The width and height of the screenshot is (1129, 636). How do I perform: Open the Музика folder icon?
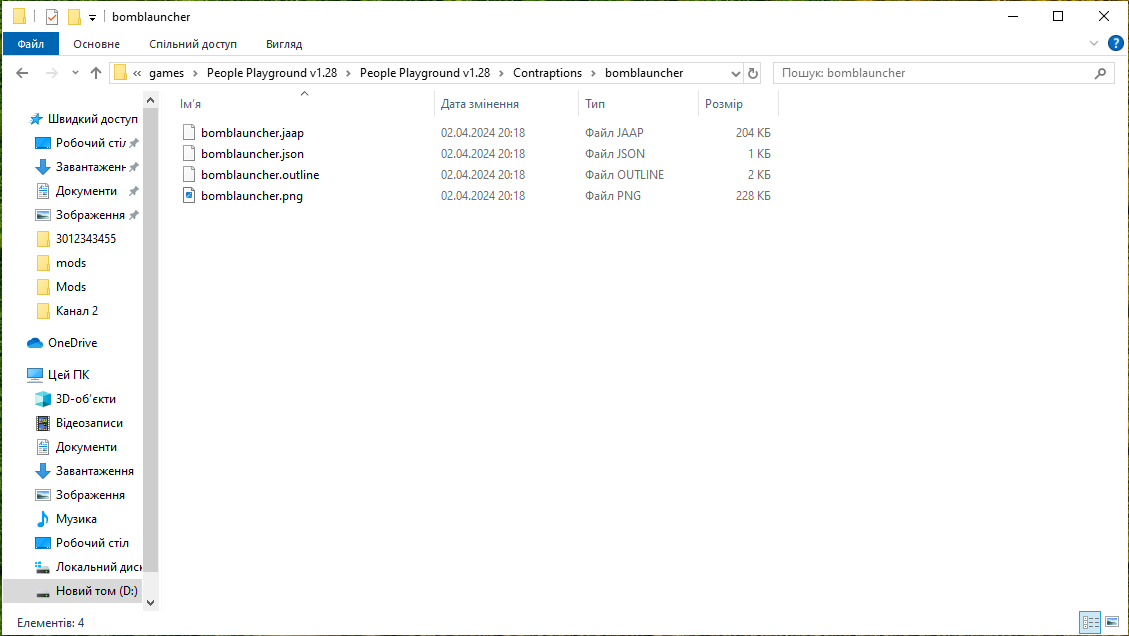point(43,519)
